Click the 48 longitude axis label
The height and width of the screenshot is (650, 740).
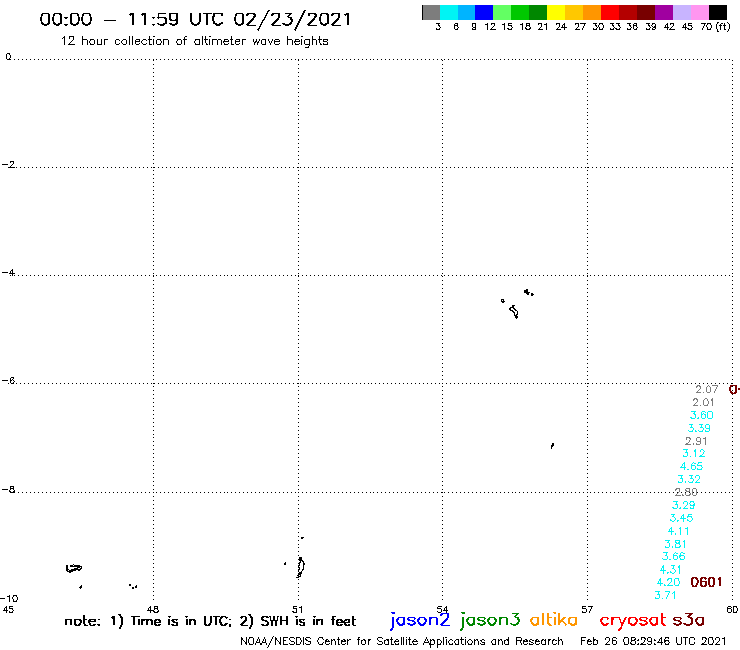pyautogui.click(x=153, y=609)
